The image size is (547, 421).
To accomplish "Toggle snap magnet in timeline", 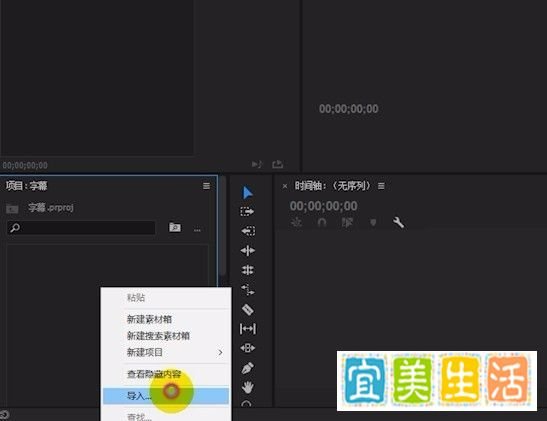I will (322, 222).
